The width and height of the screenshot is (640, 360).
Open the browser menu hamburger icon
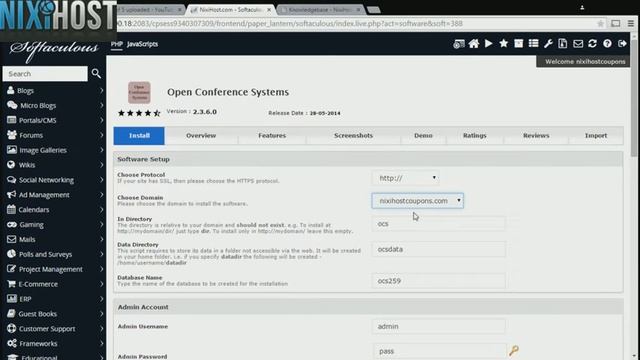pos(631,24)
